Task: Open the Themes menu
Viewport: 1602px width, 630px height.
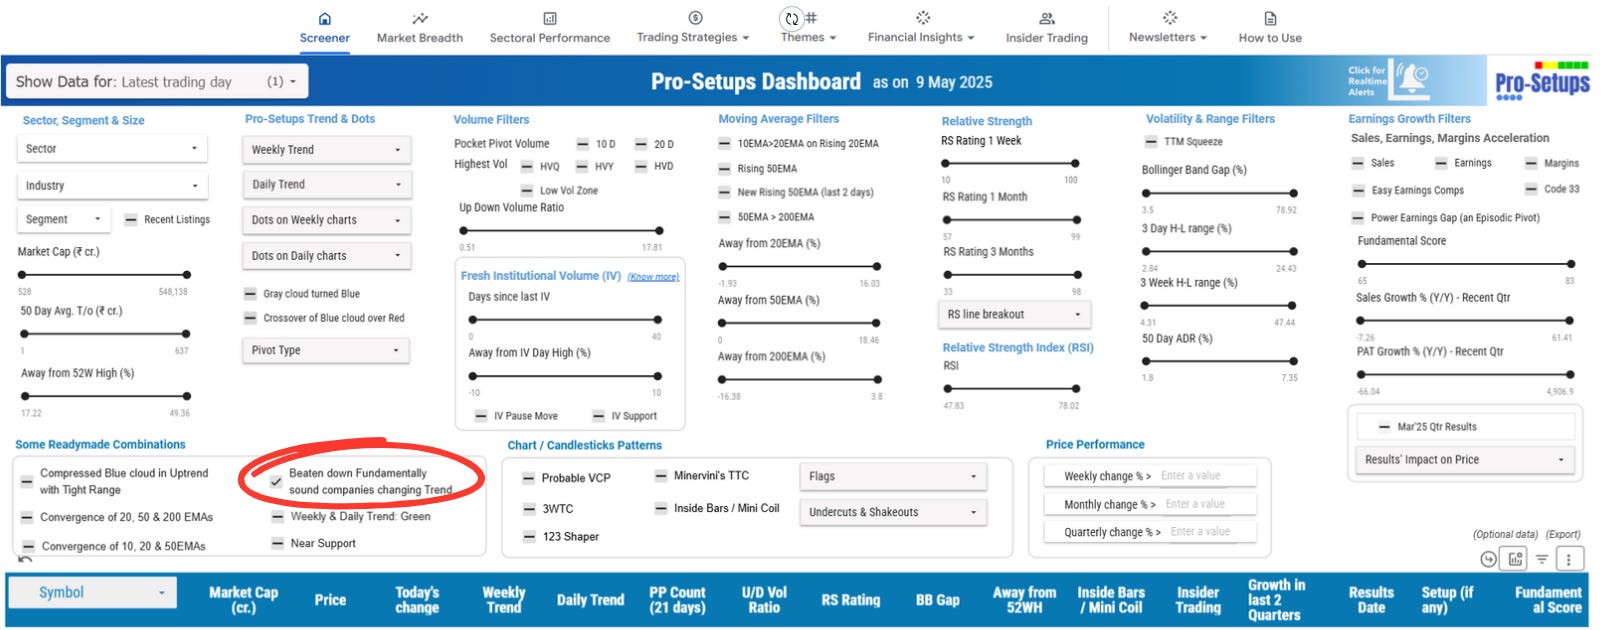Action: [x=808, y=37]
